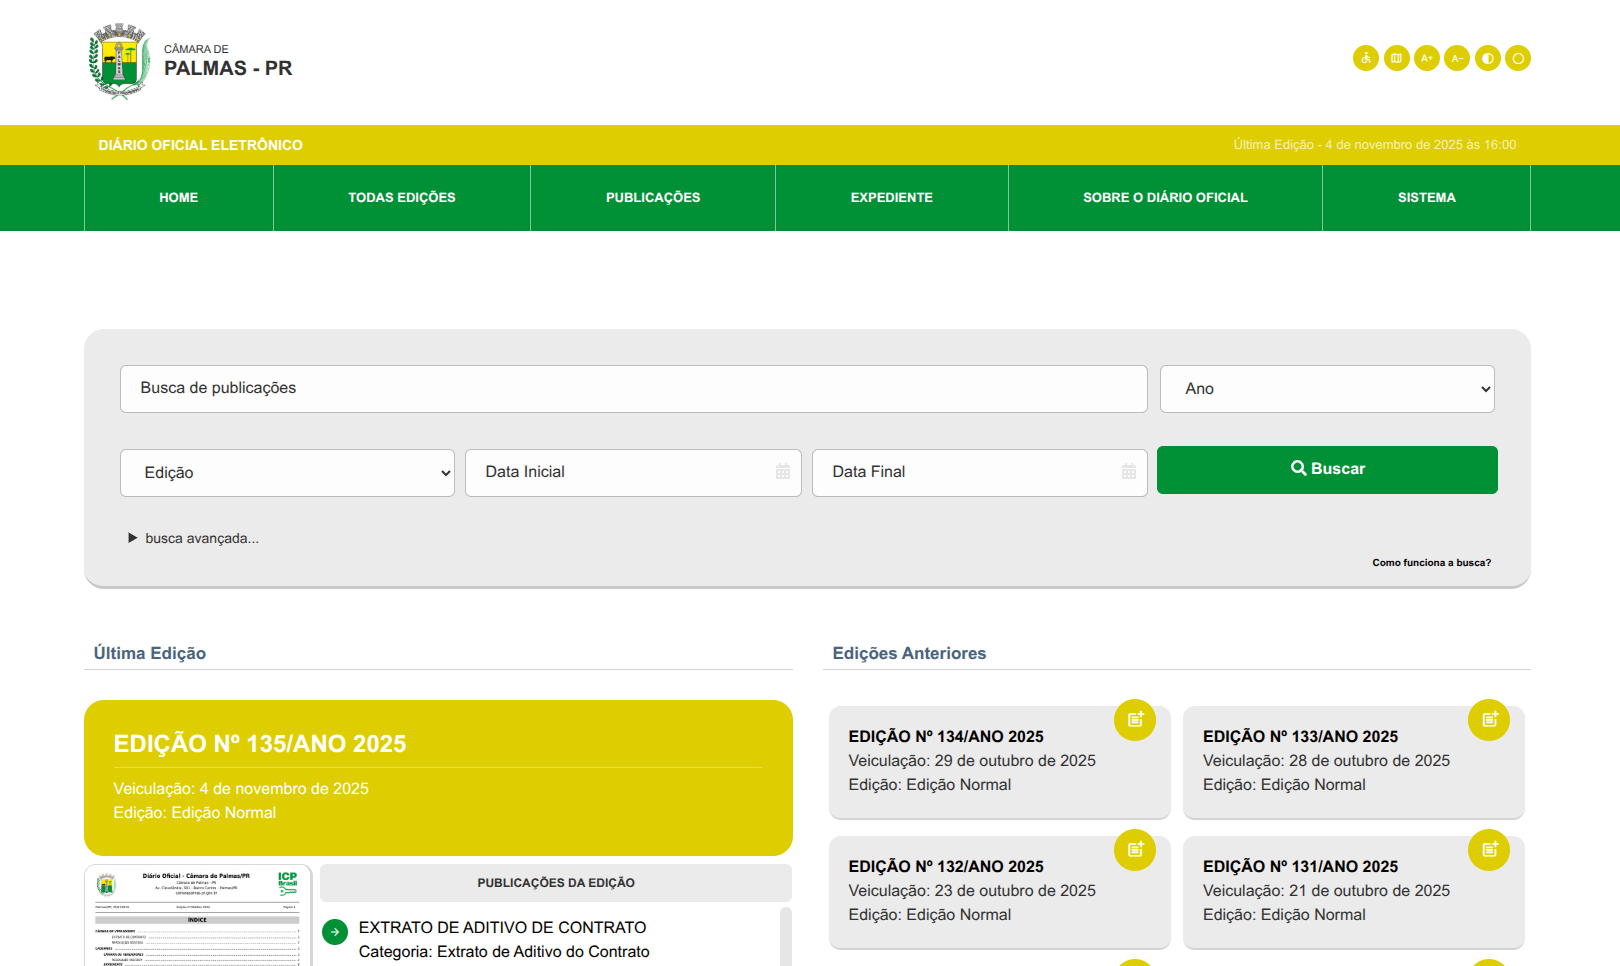Open EXTRATO DE ADITIVO DE CONTRATO publication
This screenshot has height=966, width=1620.
pyautogui.click(x=502, y=928)
